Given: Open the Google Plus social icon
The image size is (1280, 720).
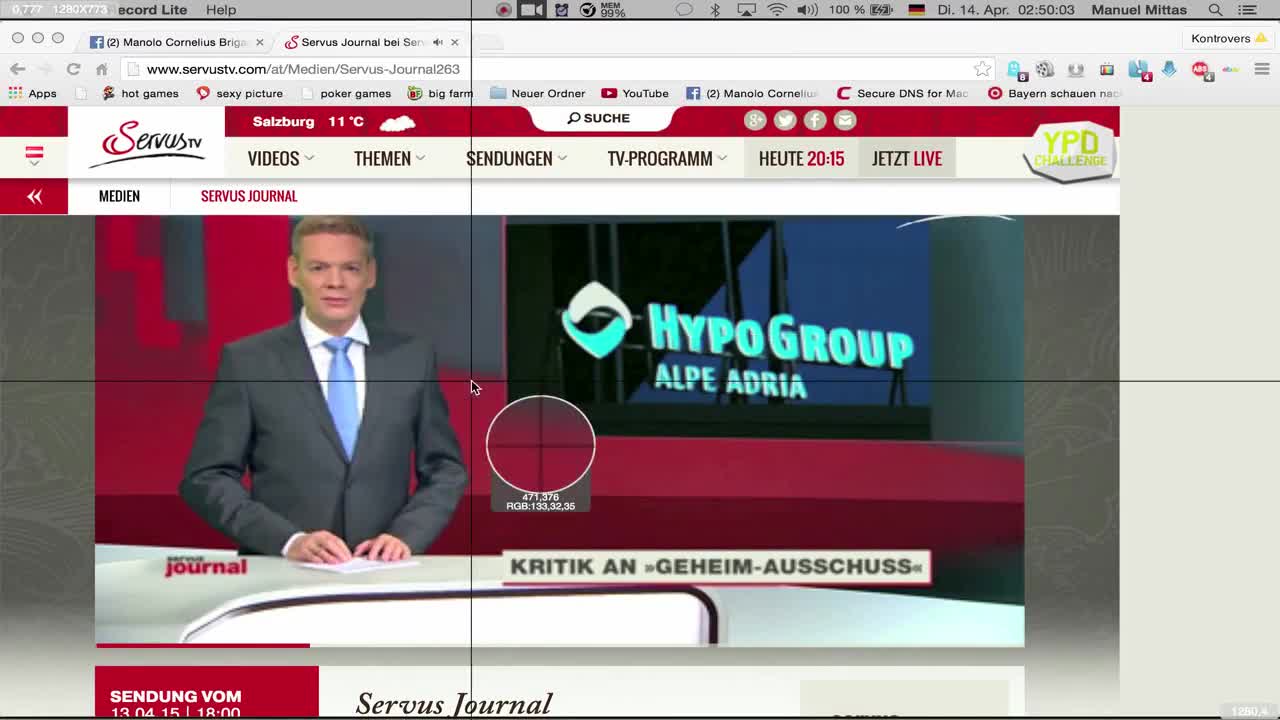Looking at the screenshot, I should point(755,120).
